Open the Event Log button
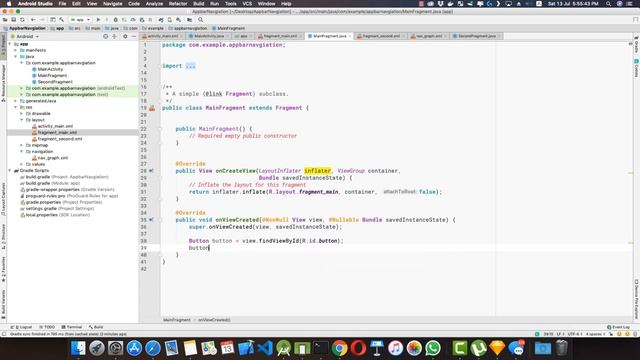 click(x=618, y=327)
